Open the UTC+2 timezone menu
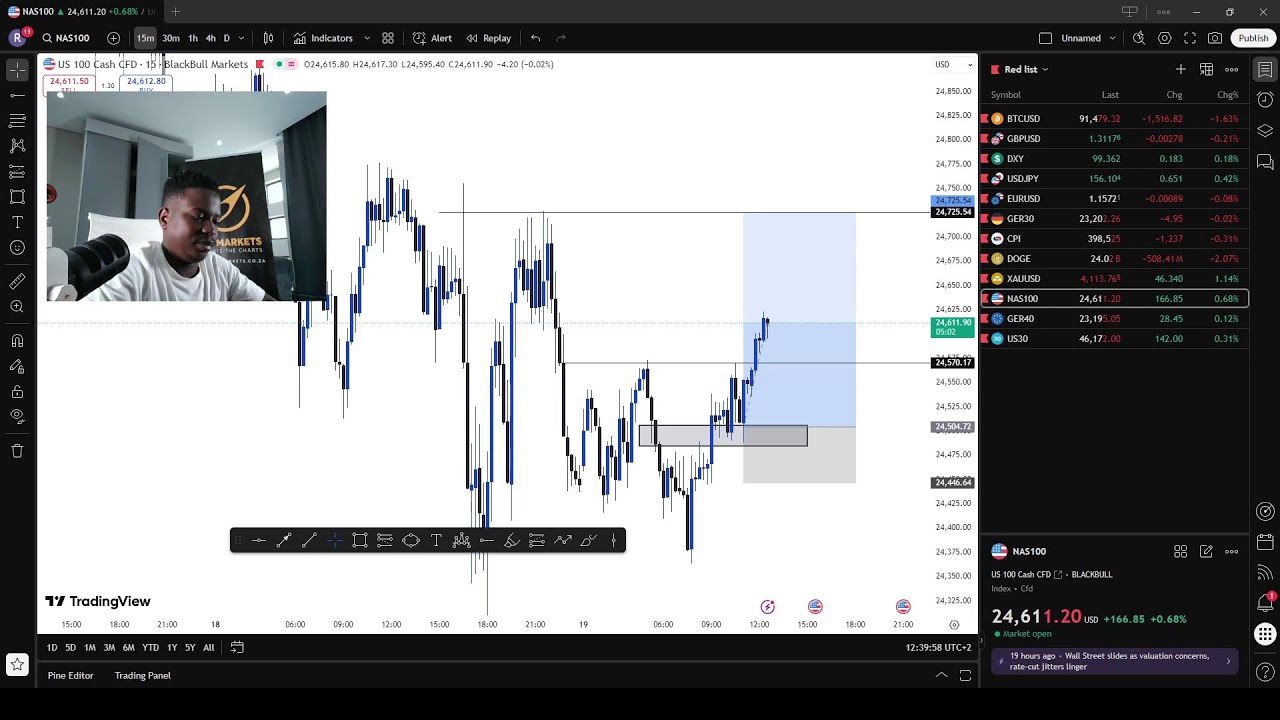This screenshot has height=720, width=1280. [x=938, y=647]
